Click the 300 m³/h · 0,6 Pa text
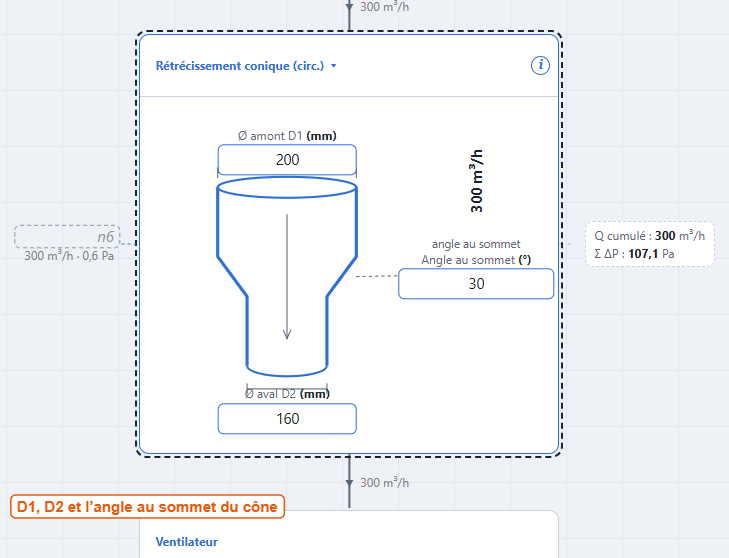The image size is (729, 558). [69, 256]
